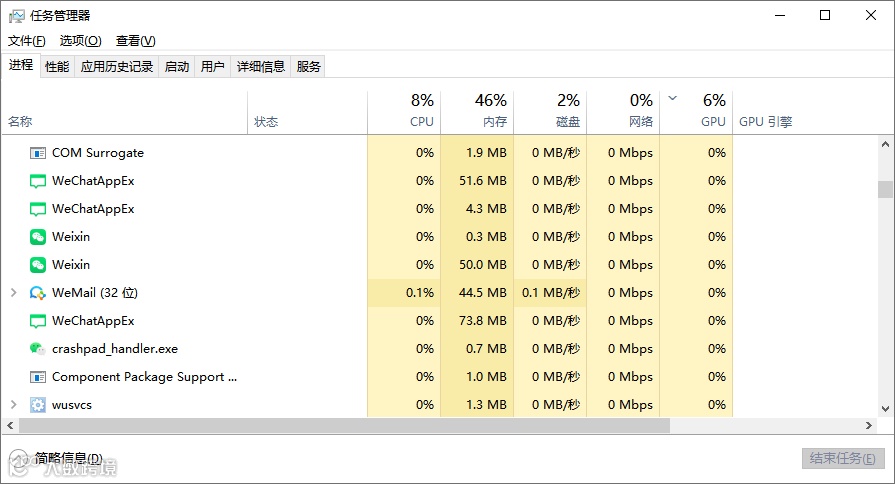
Task: Collapse to 简略信息 view via arrow icon
Action: (19, 458)
